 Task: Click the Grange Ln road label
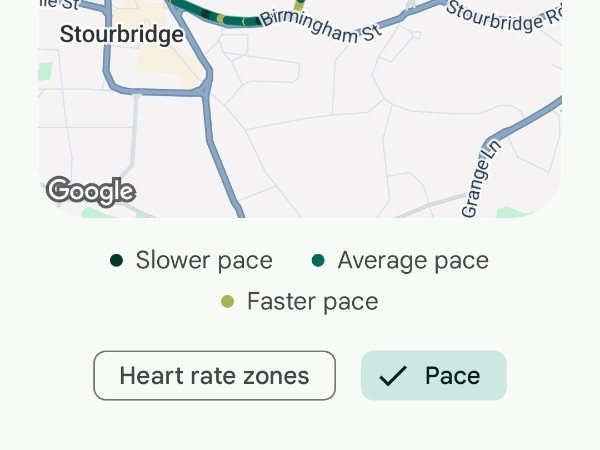click(x=480, y=180)
